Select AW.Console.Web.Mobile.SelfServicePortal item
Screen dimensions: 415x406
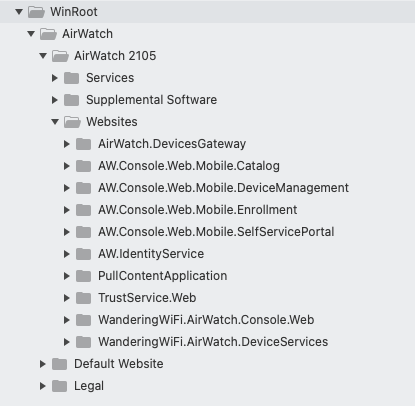click(216, 232)
